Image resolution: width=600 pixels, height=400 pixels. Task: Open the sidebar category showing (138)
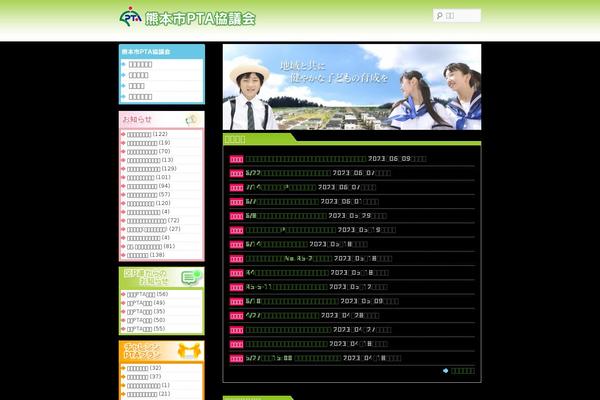145,255
